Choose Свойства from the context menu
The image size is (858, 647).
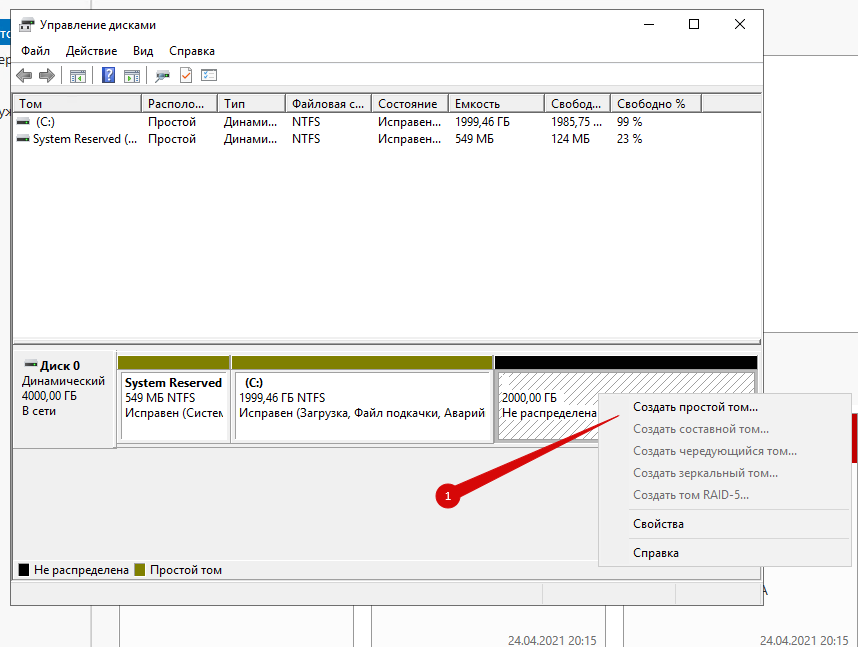pos(658,523)
